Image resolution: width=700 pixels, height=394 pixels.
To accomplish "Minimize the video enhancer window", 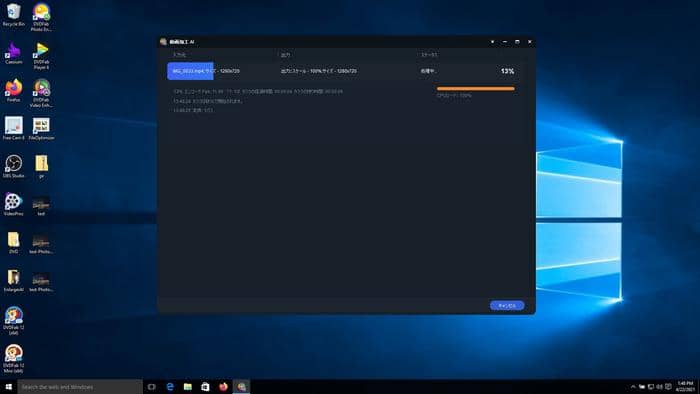I will pos(505,42).
